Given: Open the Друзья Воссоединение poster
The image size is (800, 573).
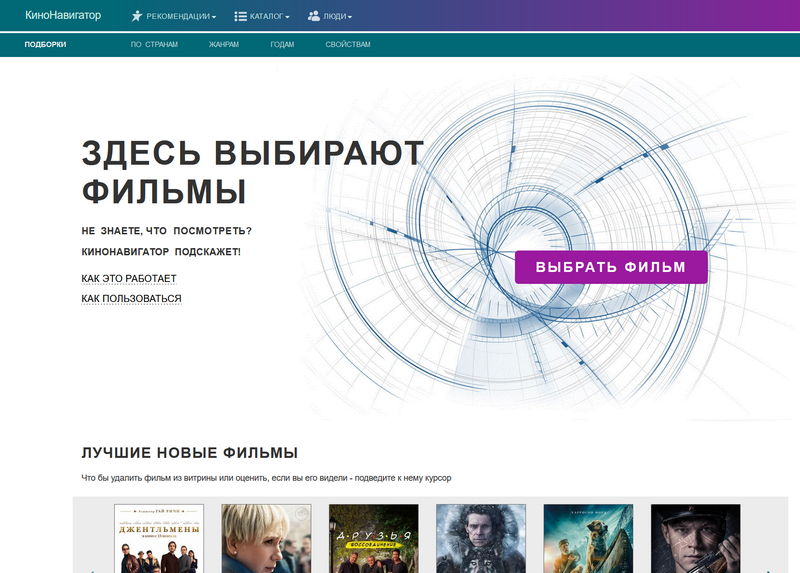Looking at the screenshot, I should pos(373,538).
